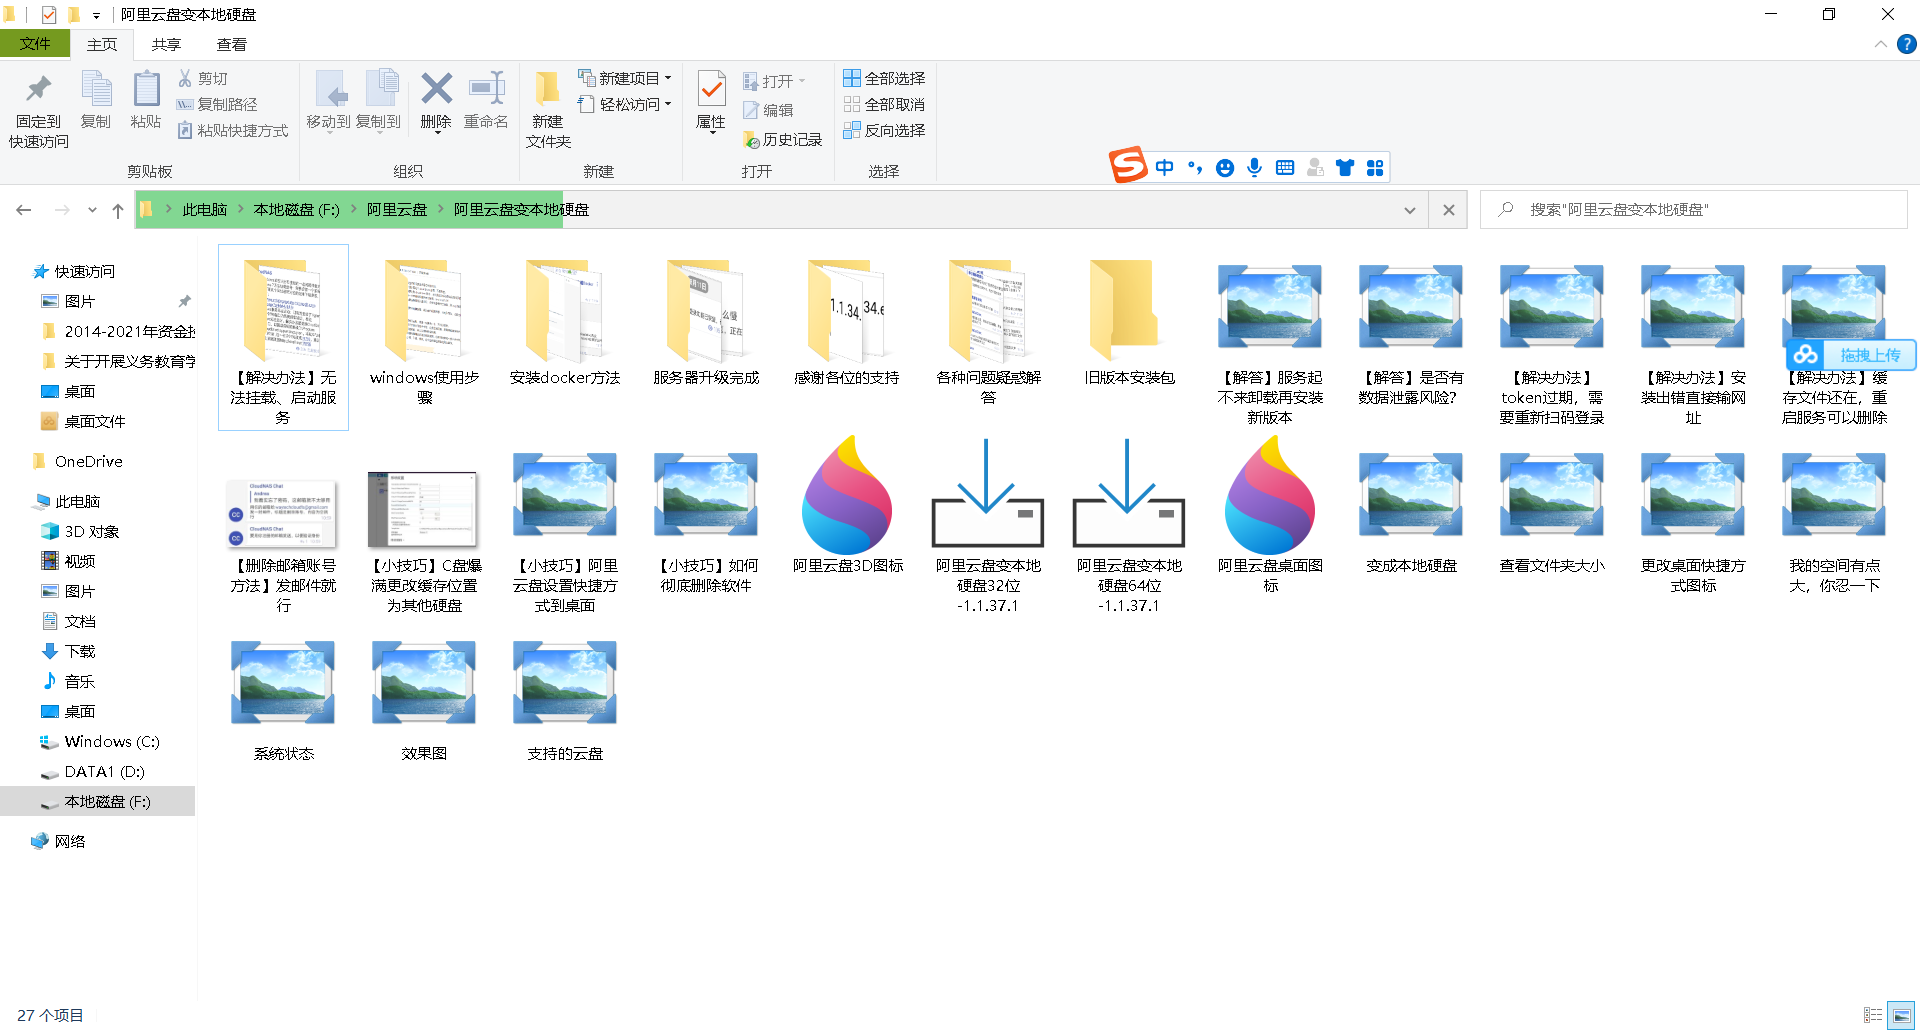Click Select None (全部取消)
The width and height of the screenshot is (1920, 1030).
click(884, 104)
